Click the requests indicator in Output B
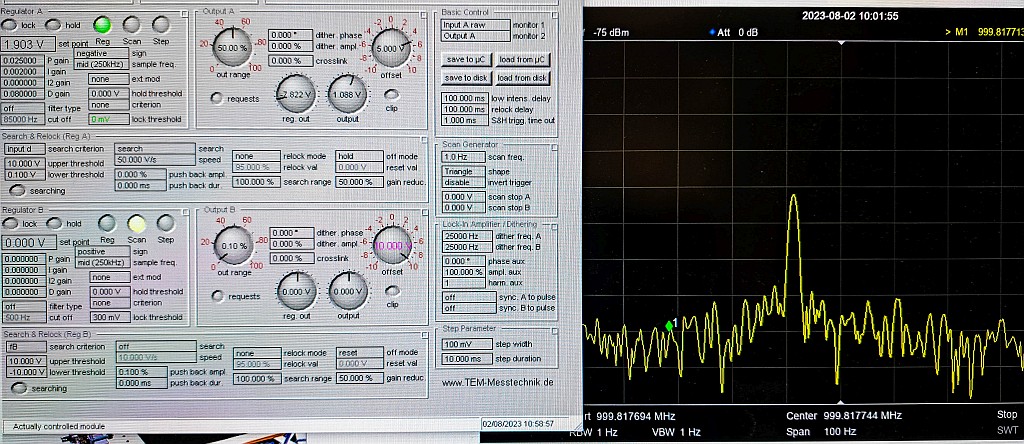The height and width of the screenshot is (444, 1024). pos(217,295)
